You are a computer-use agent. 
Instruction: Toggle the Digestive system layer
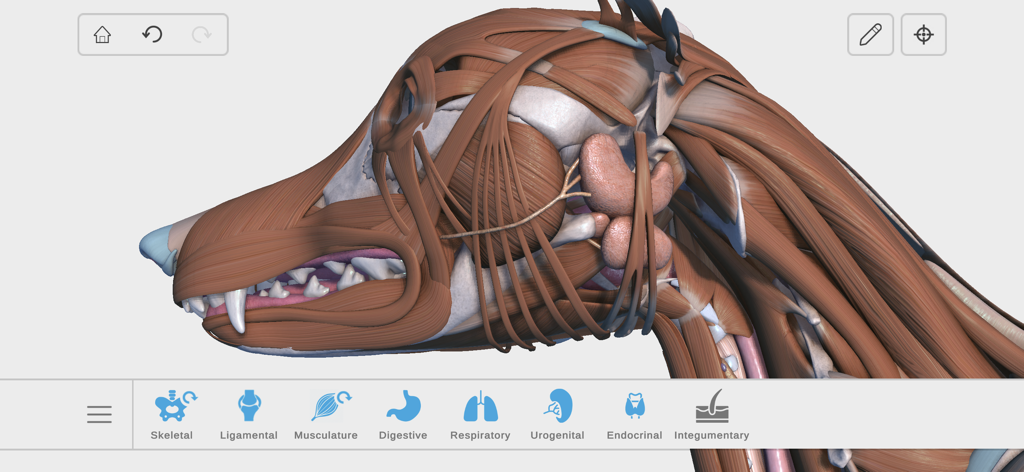coord(403,415)
